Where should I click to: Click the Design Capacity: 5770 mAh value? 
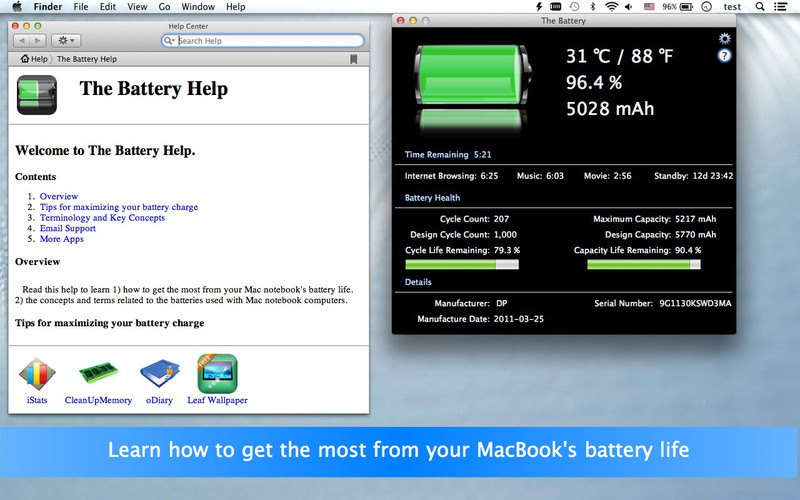tap(661, 235)
